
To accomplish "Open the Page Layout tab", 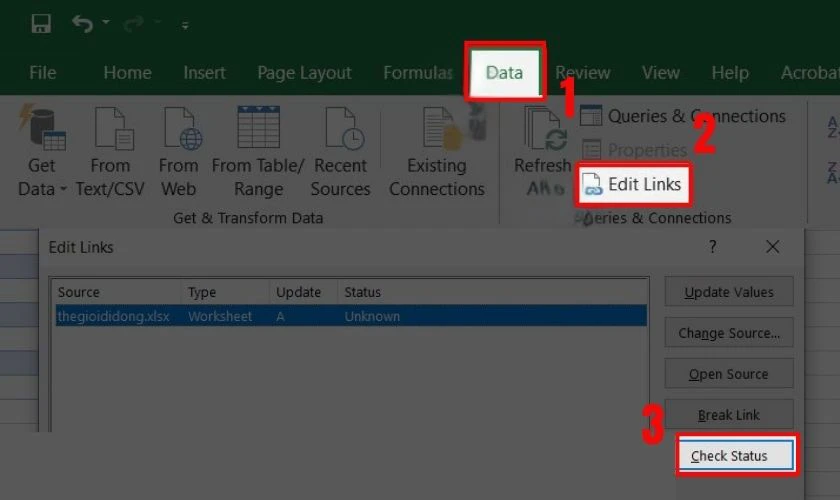I will (x=304, y=72).
